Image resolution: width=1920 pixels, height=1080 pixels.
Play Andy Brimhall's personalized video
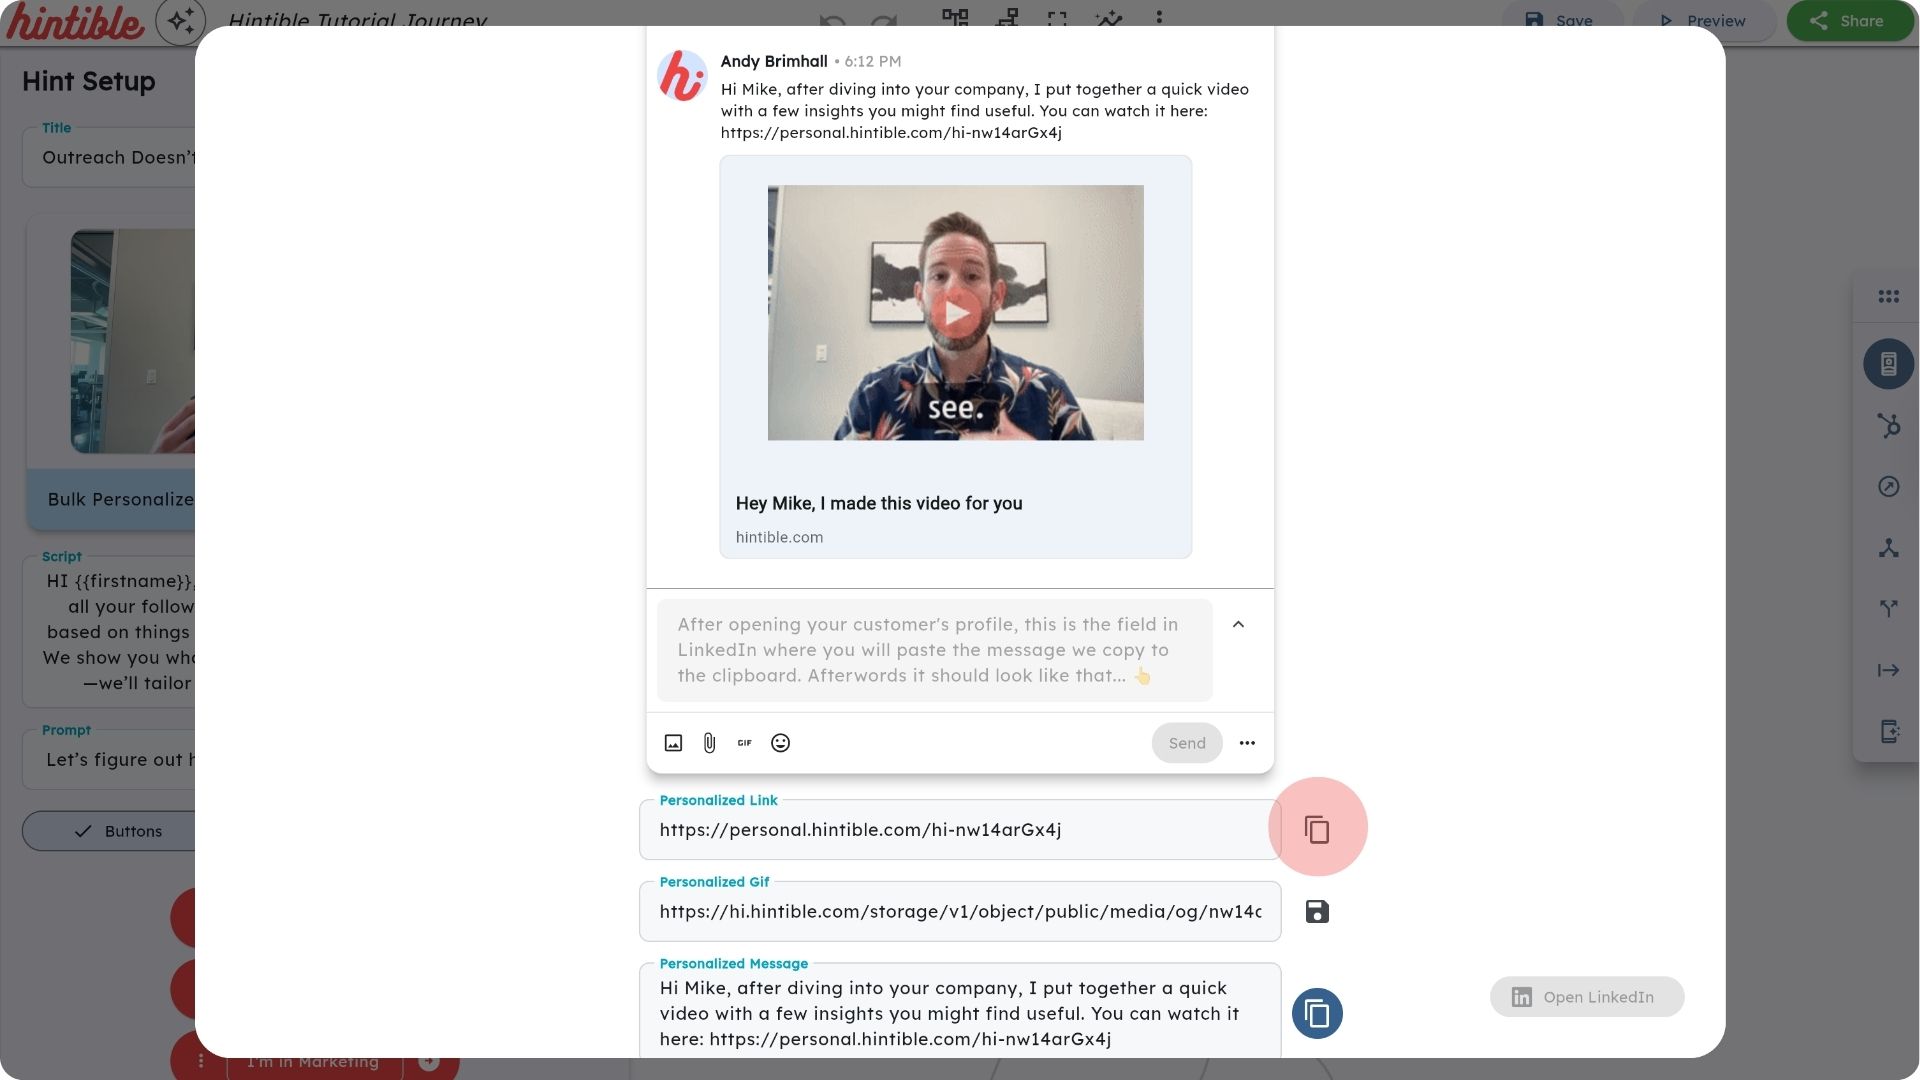(x=956, y=312)
